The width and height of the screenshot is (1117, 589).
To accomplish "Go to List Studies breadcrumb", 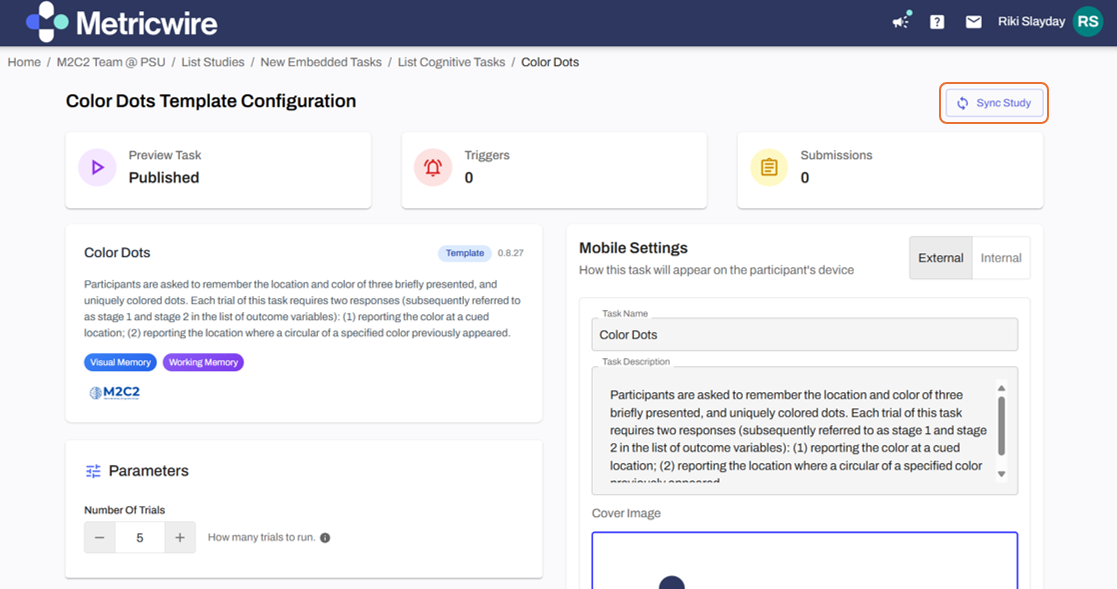I will pos(213,62).
